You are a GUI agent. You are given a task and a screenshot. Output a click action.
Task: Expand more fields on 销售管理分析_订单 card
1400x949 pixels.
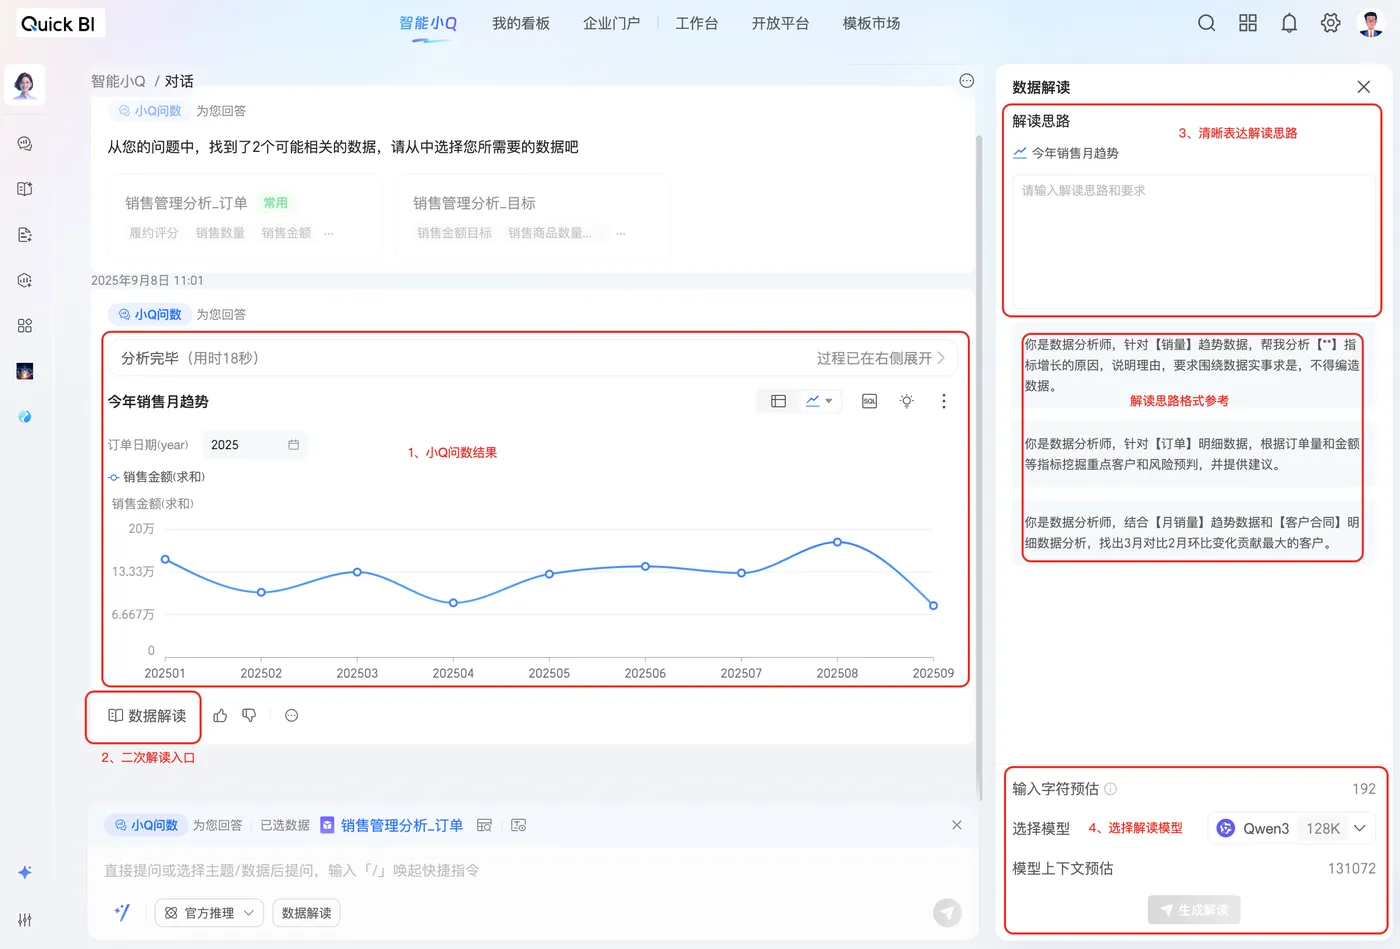[x=328, y=233]
